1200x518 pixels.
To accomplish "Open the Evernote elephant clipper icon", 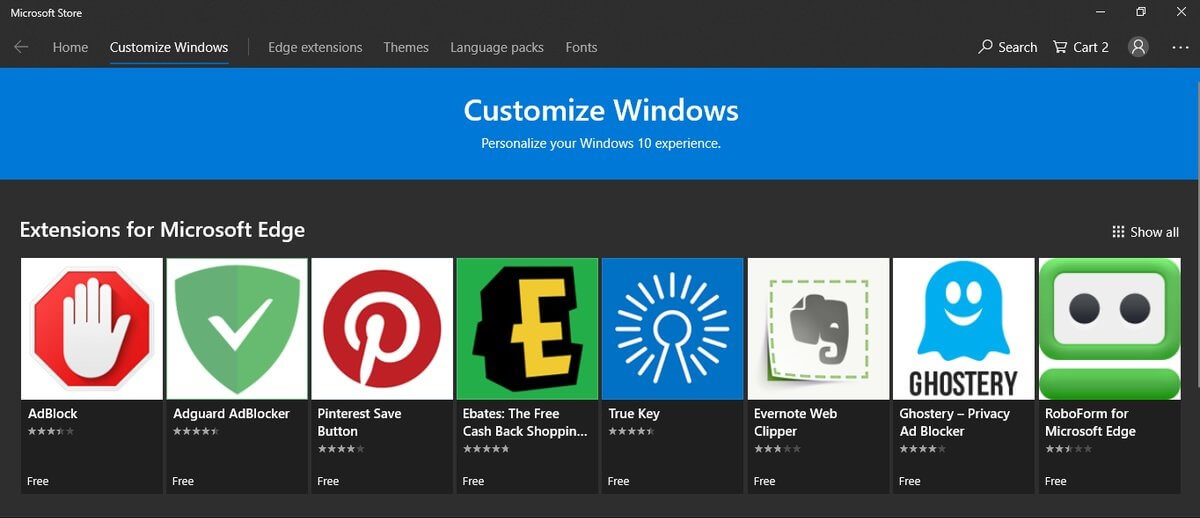I will click(819, 329).
